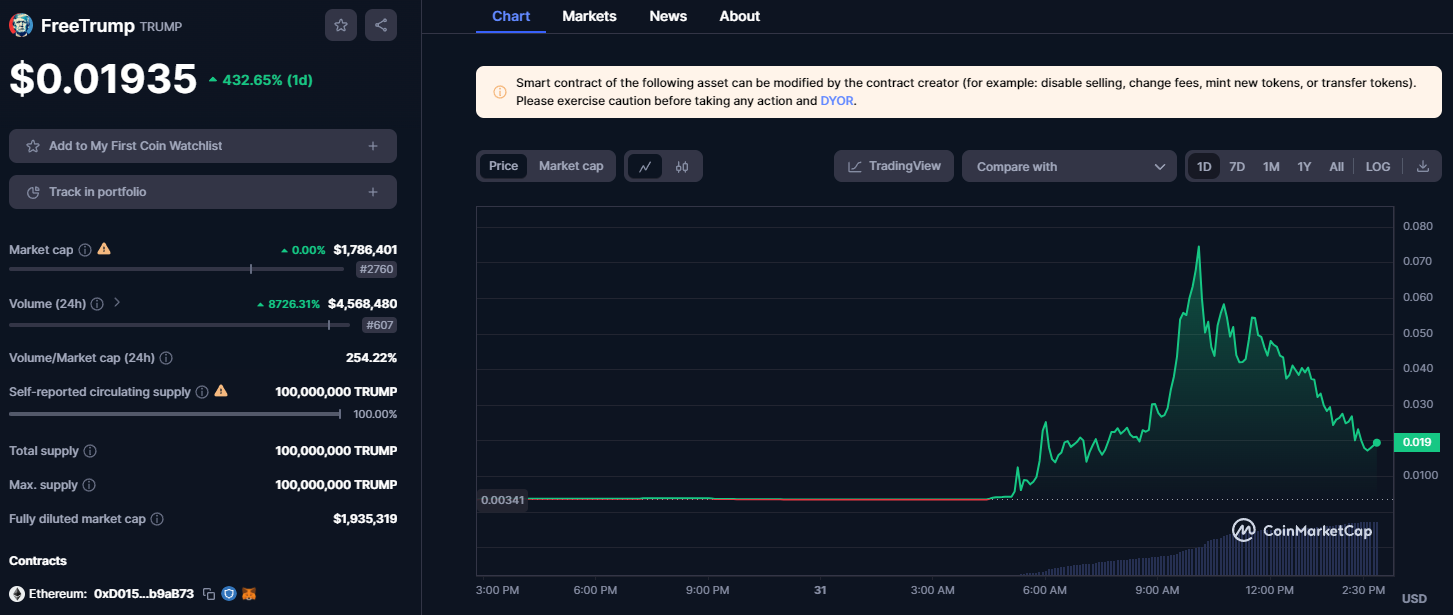
Task: Click the Ethereum network logo
Action: point(16,594)
